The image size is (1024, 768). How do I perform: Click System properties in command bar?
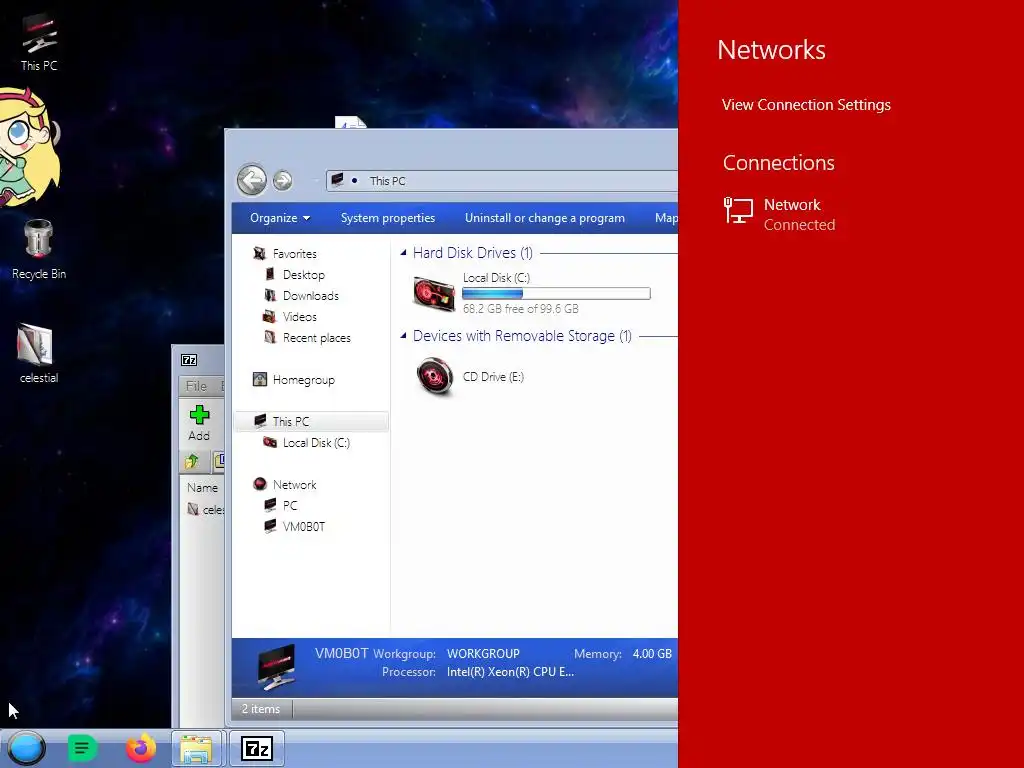(388, 218)
